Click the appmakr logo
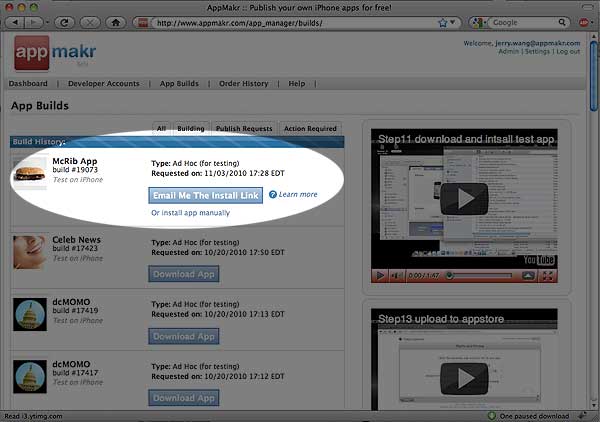The image size is (600, 422). [55, 53]
